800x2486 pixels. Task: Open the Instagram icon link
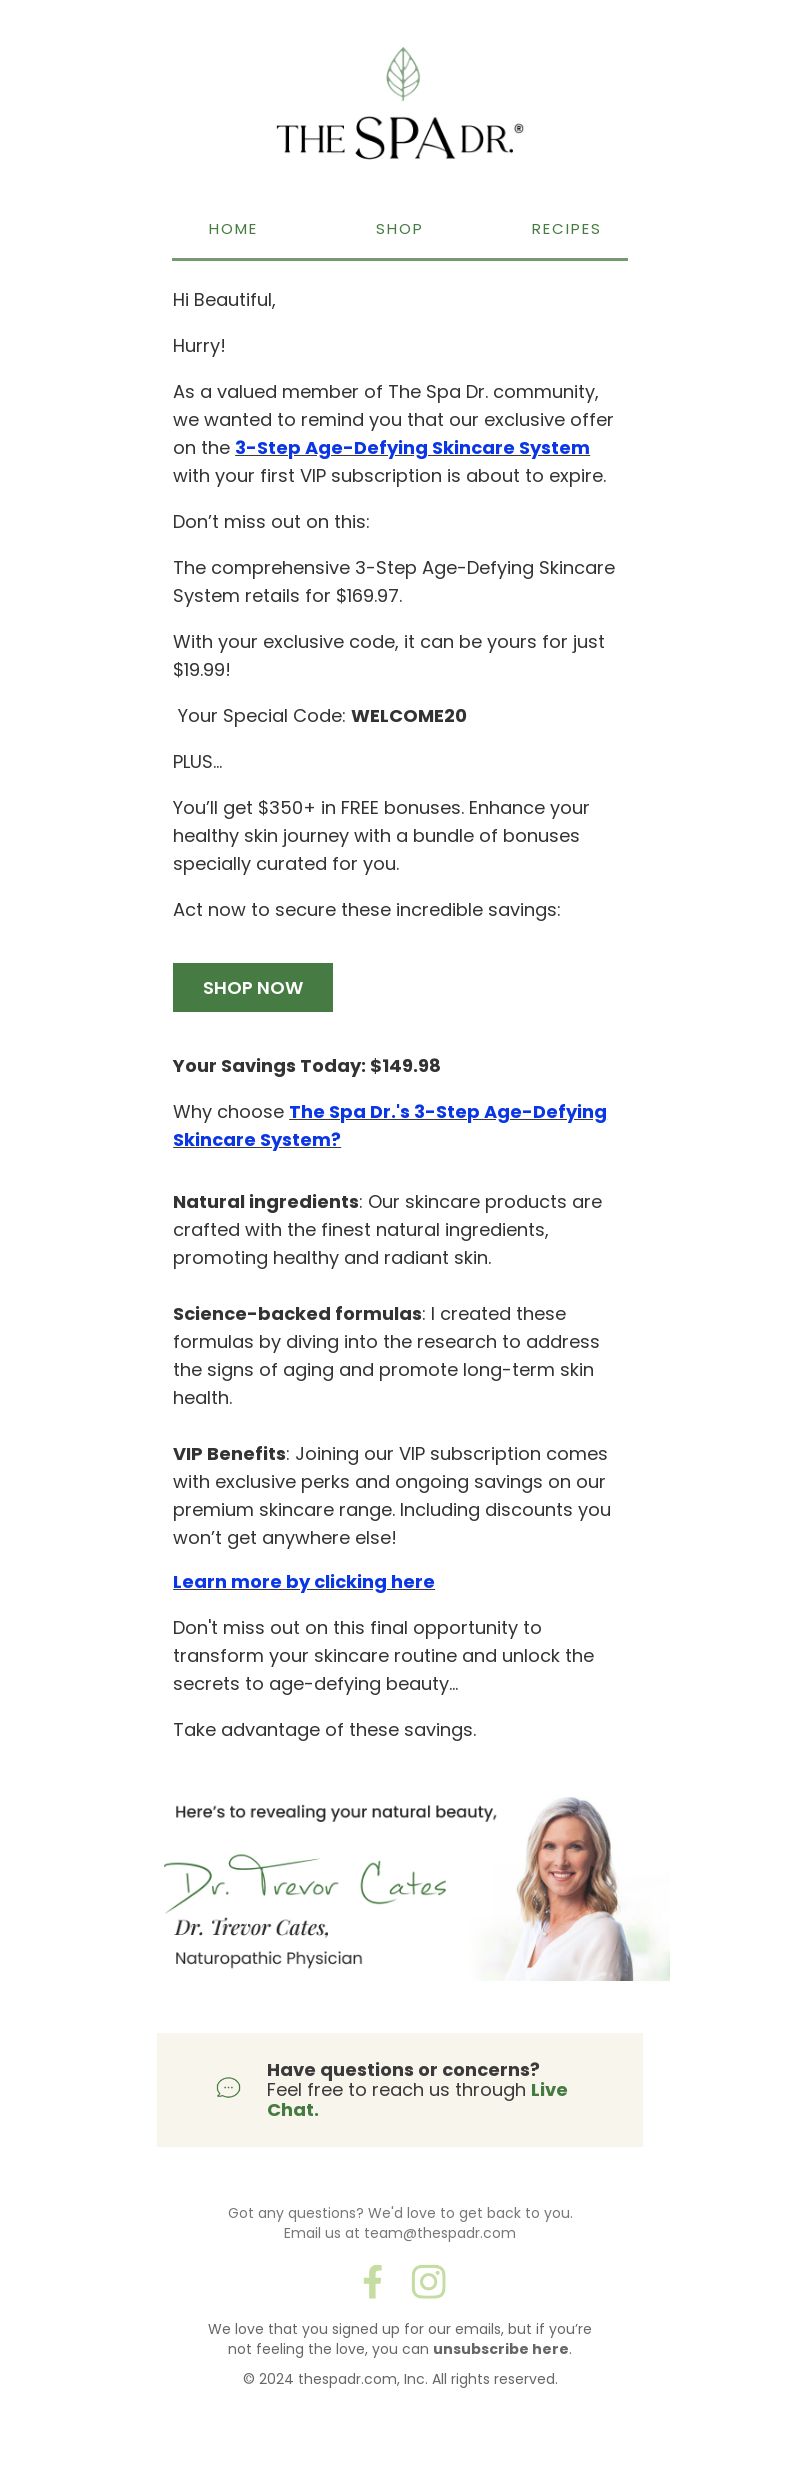click(428, 2282)
